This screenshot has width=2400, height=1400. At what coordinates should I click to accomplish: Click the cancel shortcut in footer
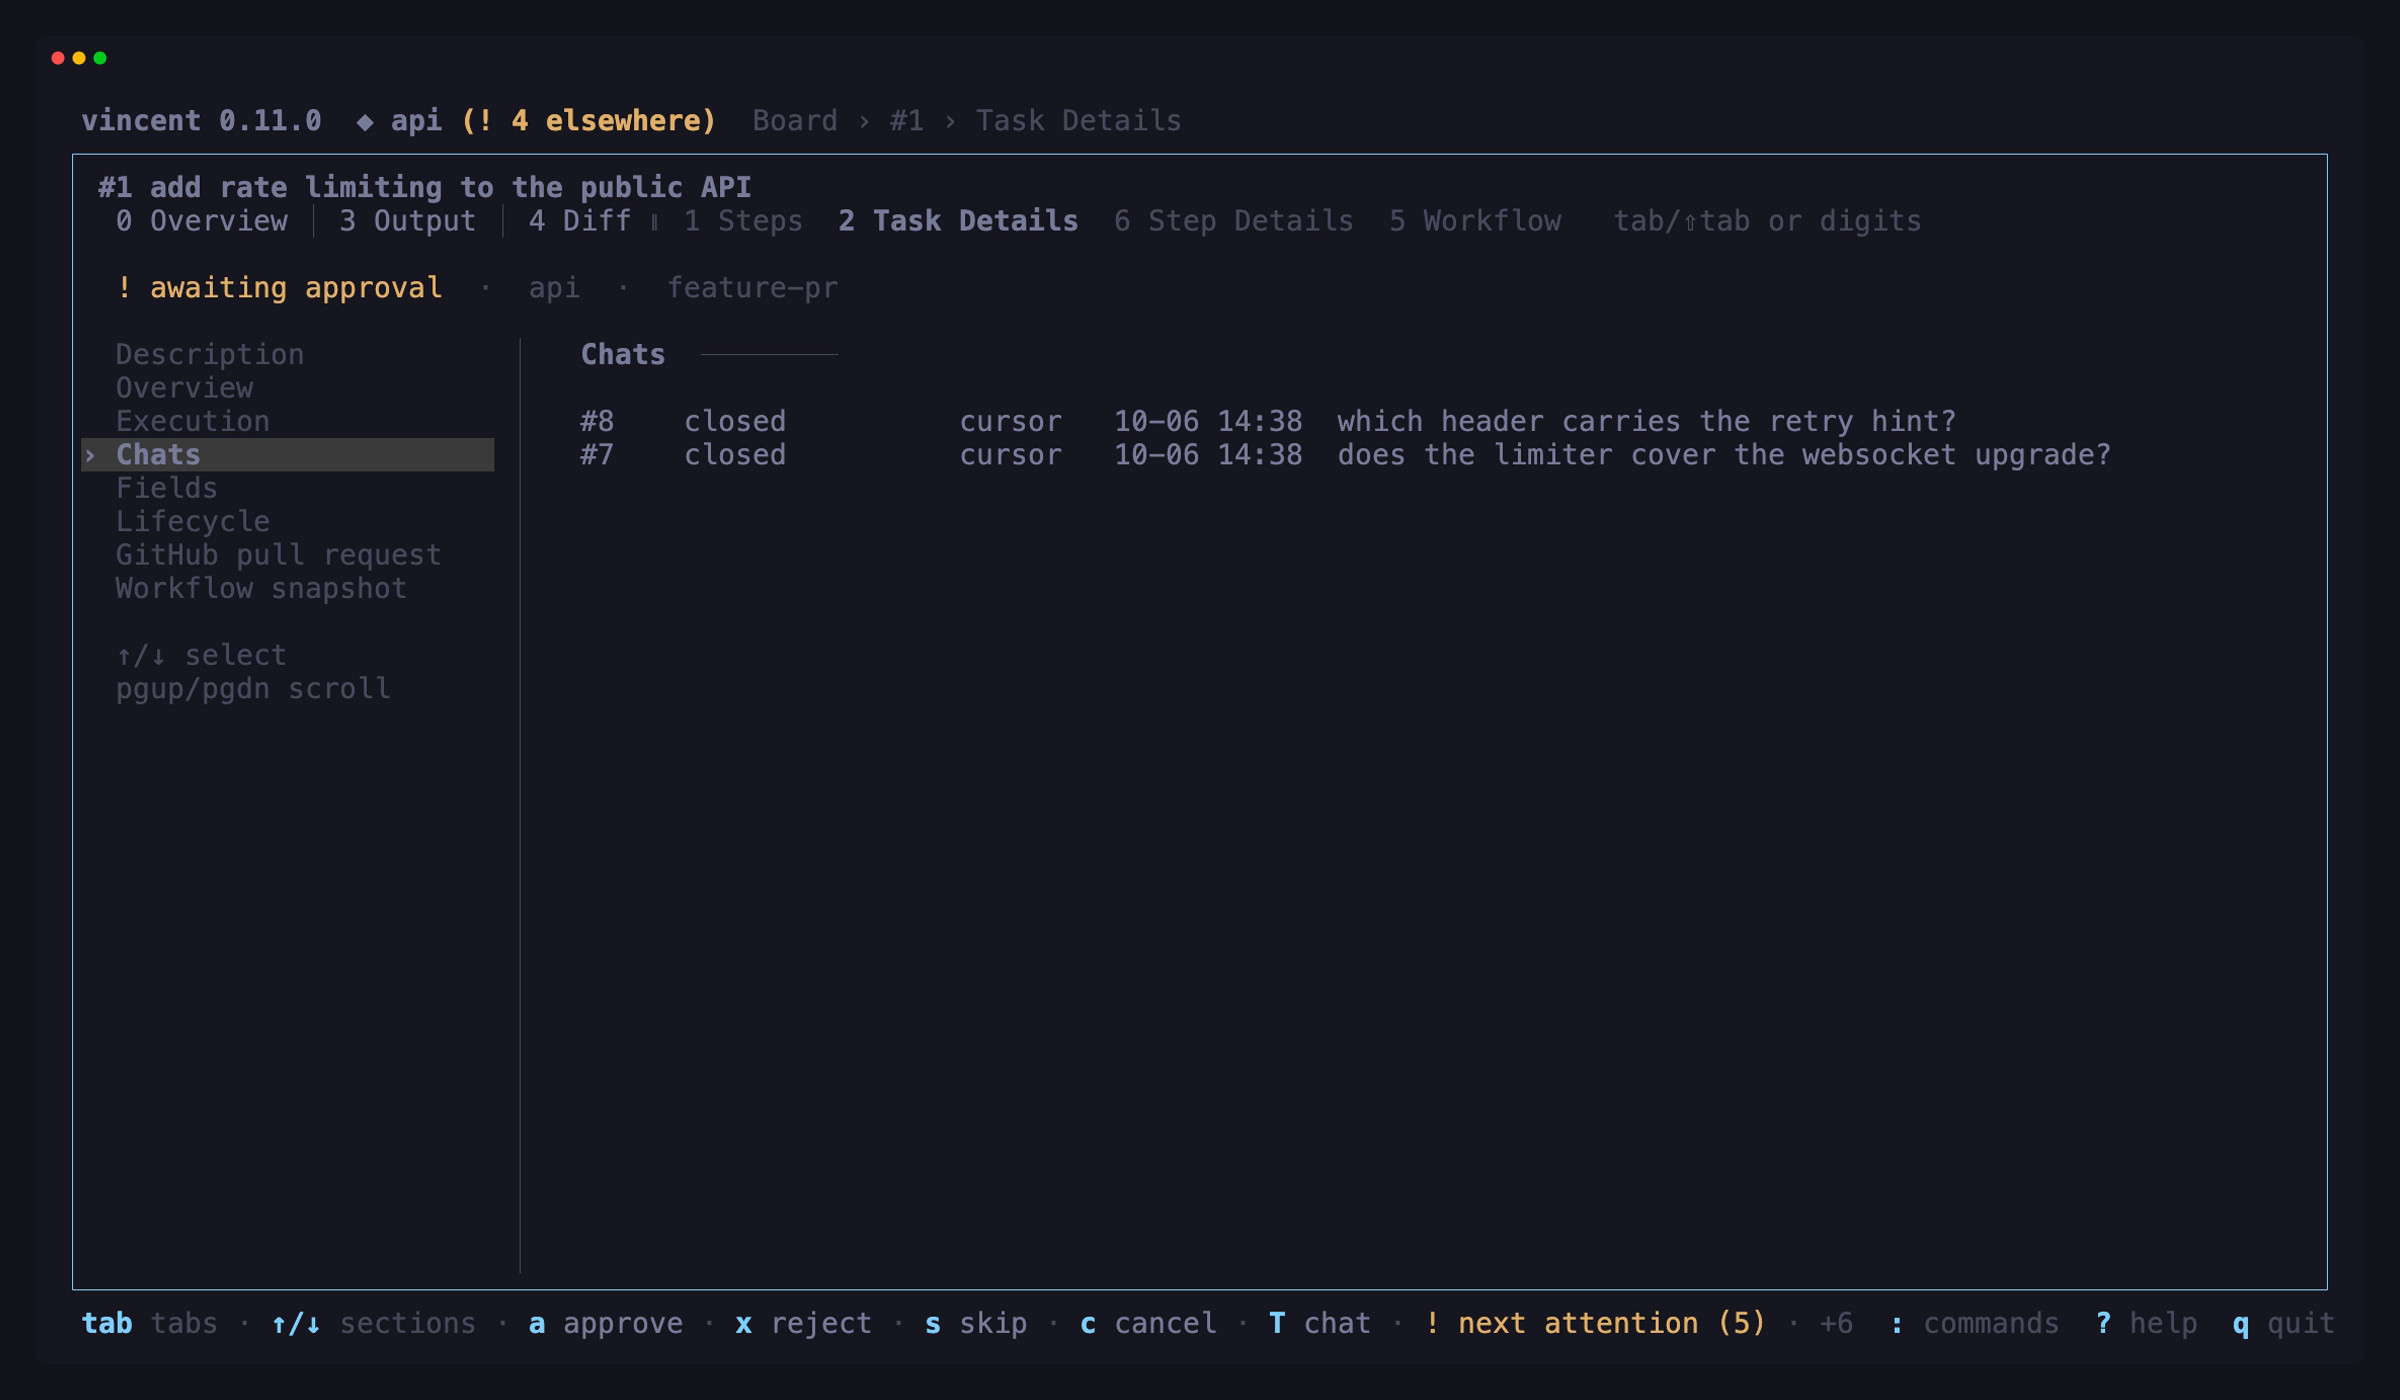1147,1323
